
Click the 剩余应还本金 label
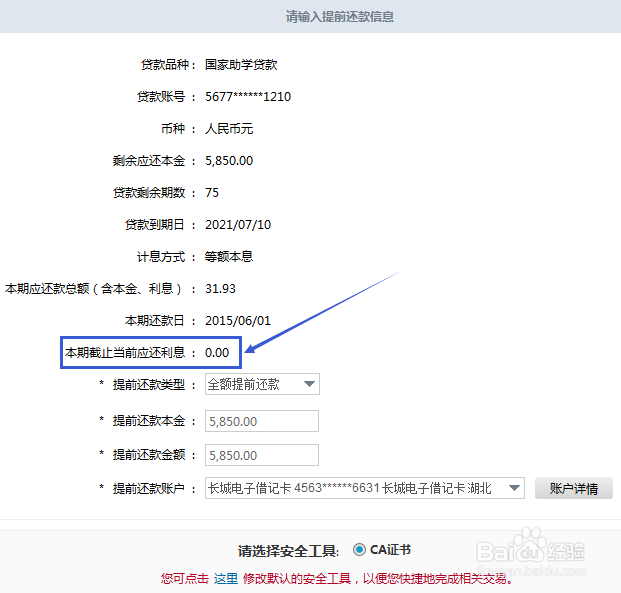tap(149, 161)
